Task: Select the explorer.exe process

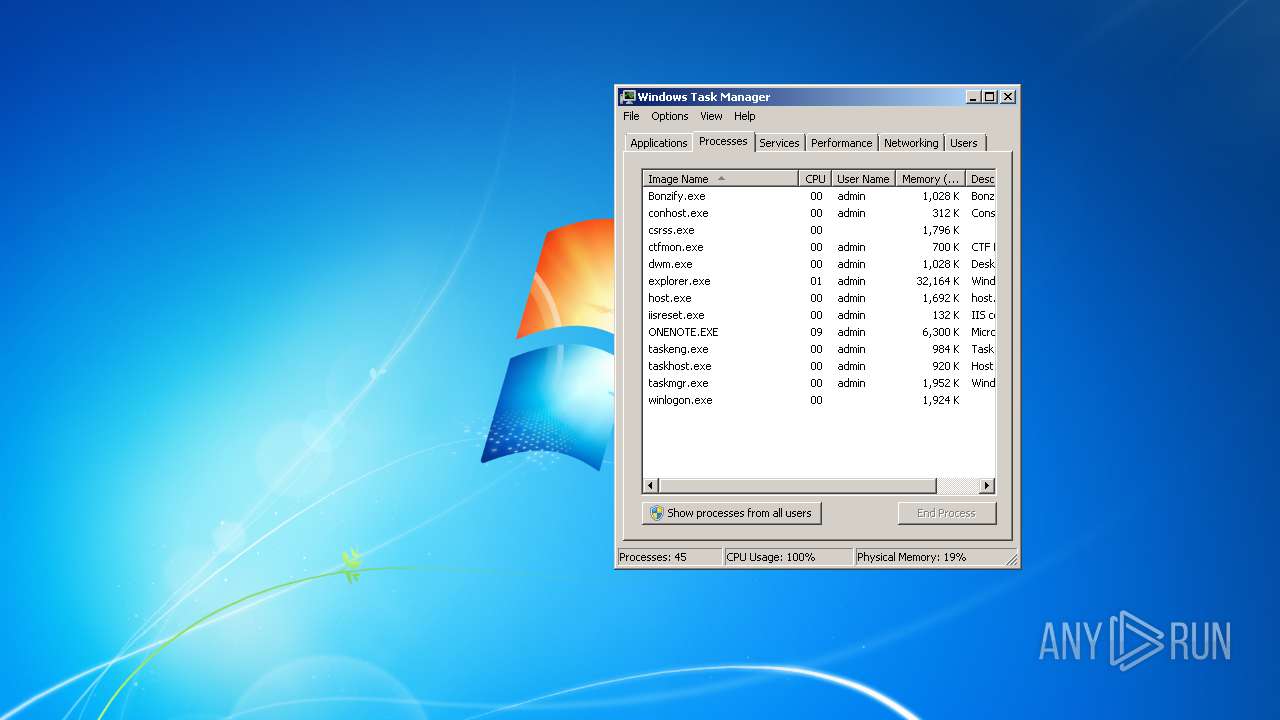Action: point(819,281)
